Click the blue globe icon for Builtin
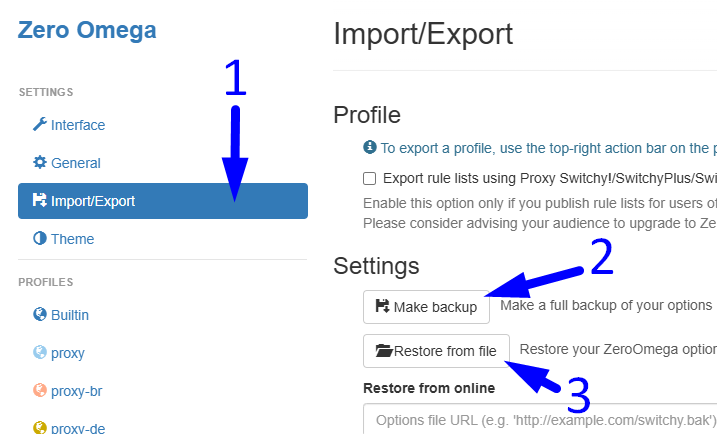 click(x=40, y=314)
